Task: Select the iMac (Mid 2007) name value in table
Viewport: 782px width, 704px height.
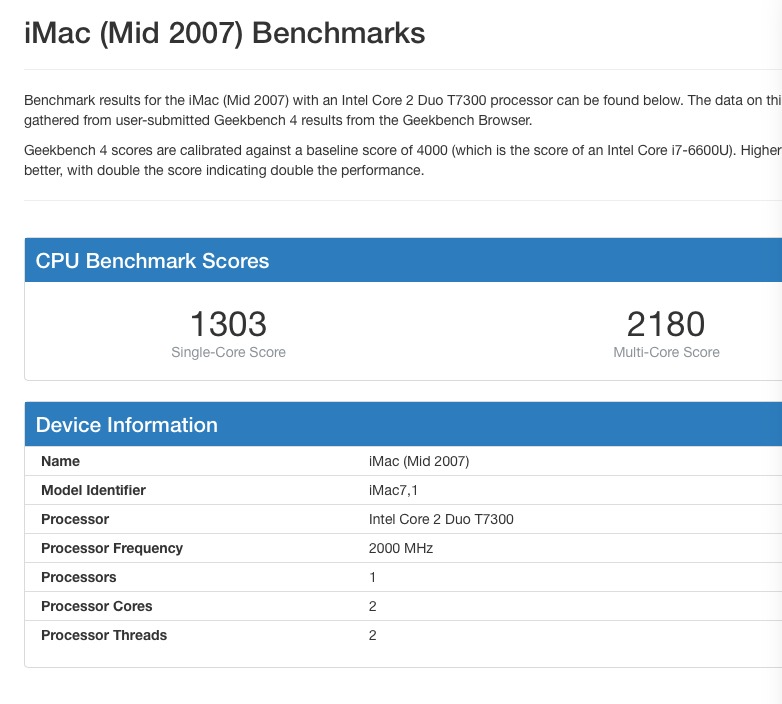Action: click(x=419, y=461)
